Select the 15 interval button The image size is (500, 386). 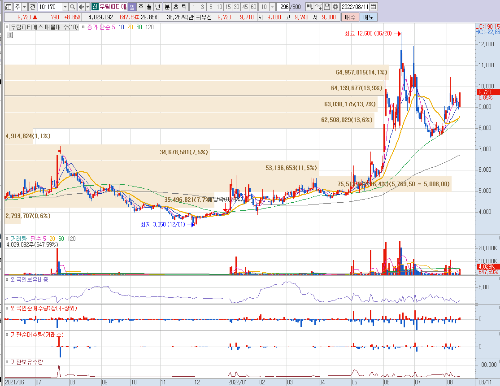228,7
